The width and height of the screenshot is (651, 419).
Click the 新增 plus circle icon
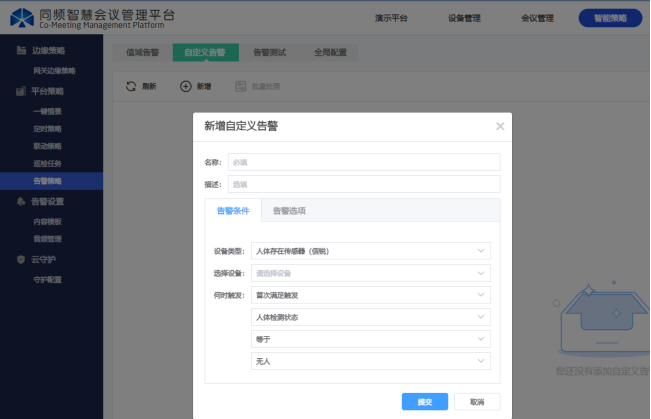pos(185,87)
